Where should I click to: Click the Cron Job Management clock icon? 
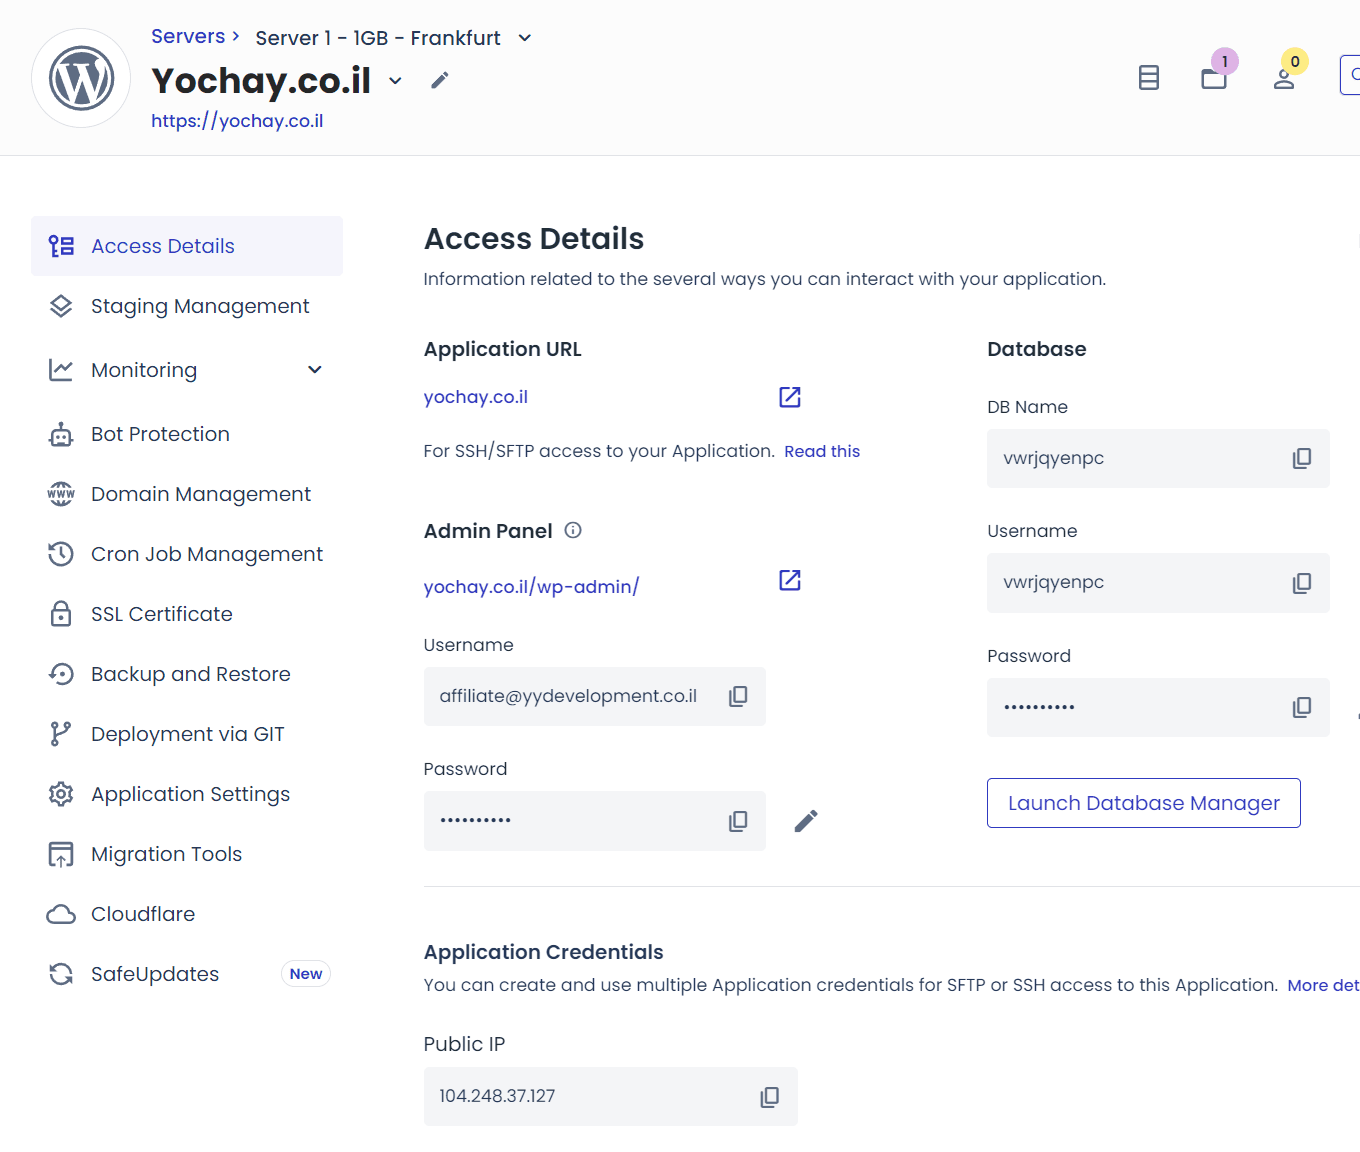tap(61, 554)
